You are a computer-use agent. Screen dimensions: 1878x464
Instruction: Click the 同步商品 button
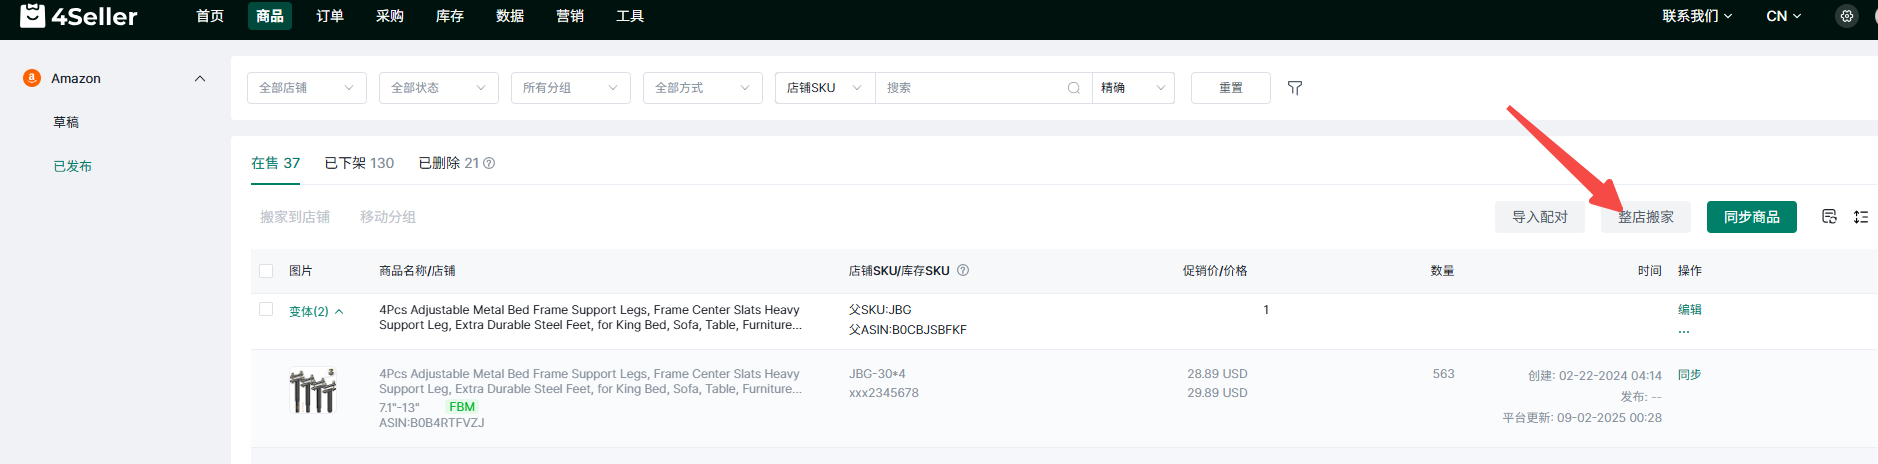coord(1751,217)
